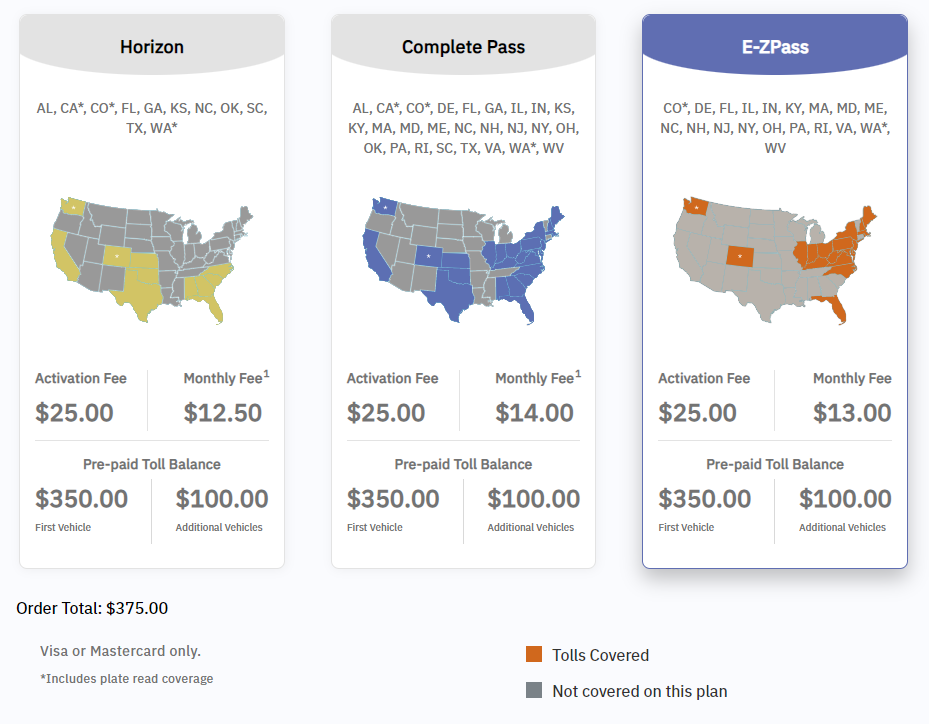Select the E-ZPass plan header
Image resolution: width=929 pixels, height=724 pixels.
coord(775,47)
